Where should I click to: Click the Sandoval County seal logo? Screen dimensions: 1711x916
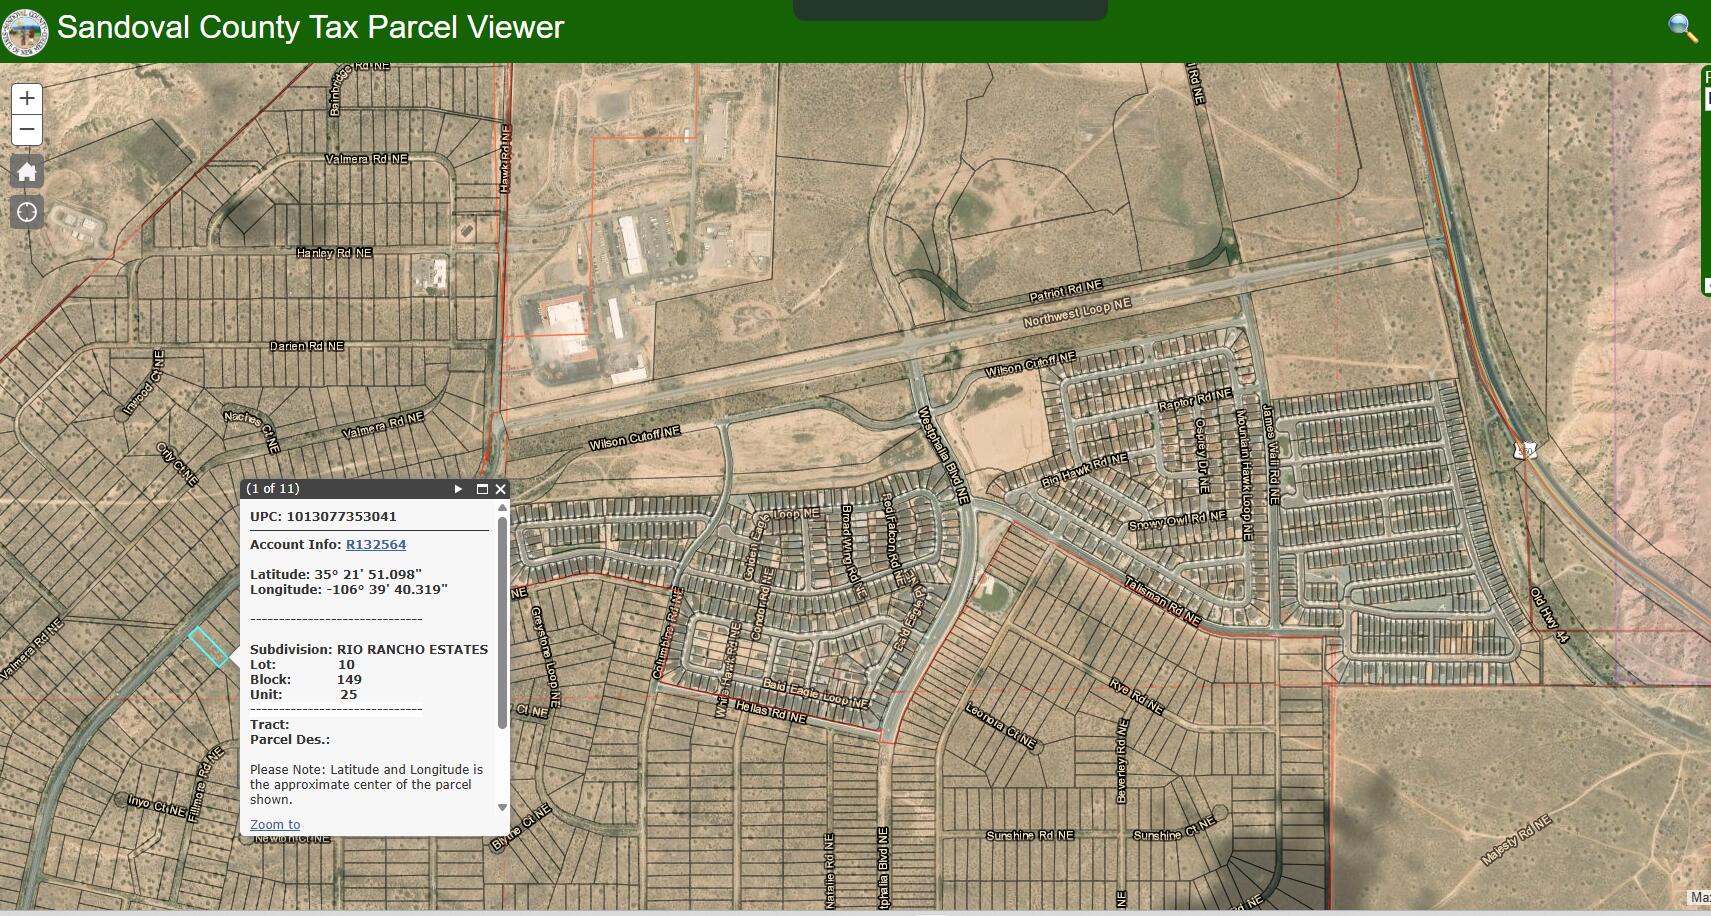25,30
